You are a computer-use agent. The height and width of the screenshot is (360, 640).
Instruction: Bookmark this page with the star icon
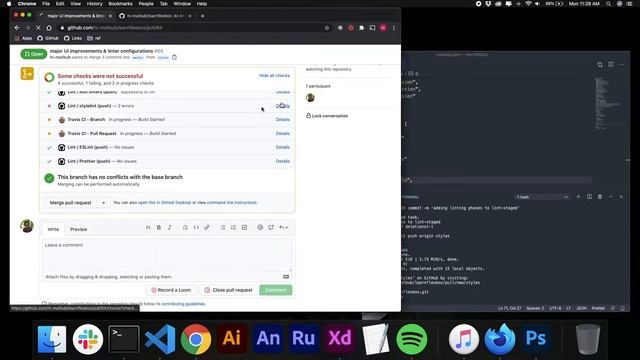point(327,28)
